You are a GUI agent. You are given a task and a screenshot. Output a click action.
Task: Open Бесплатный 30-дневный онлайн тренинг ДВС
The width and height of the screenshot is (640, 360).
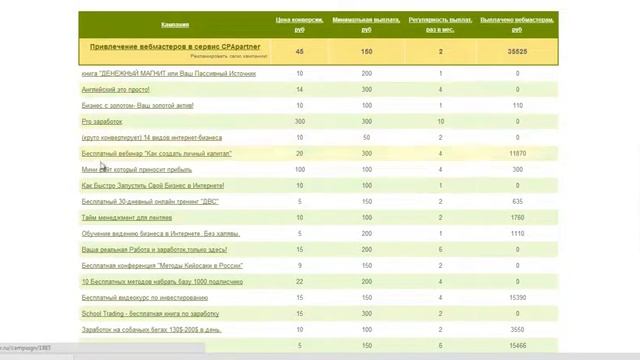click(x=150, y=202)
